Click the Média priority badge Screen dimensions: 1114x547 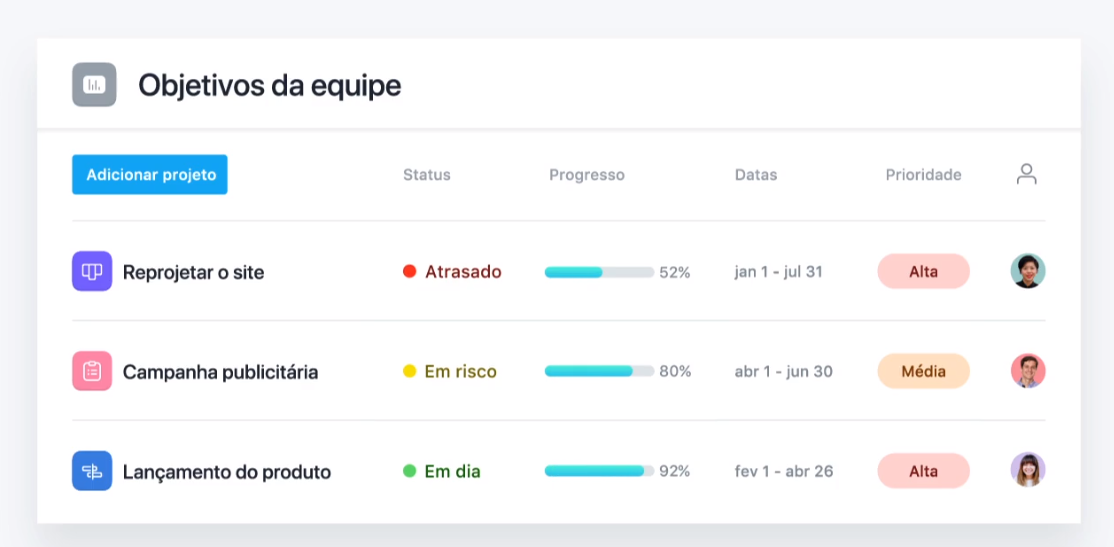click(924, 371)
